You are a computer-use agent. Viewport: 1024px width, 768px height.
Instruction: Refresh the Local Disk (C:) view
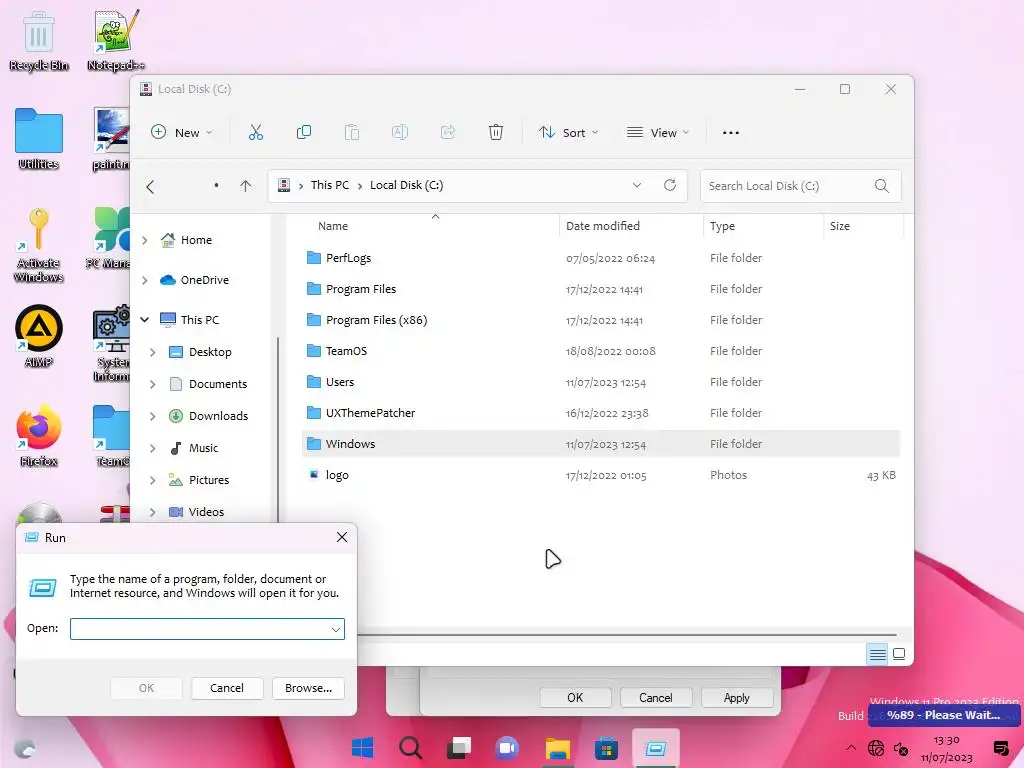point(670,185)
